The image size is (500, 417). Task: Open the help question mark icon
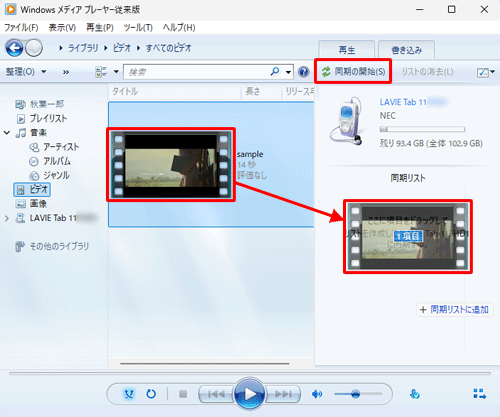tap(303, 72)
